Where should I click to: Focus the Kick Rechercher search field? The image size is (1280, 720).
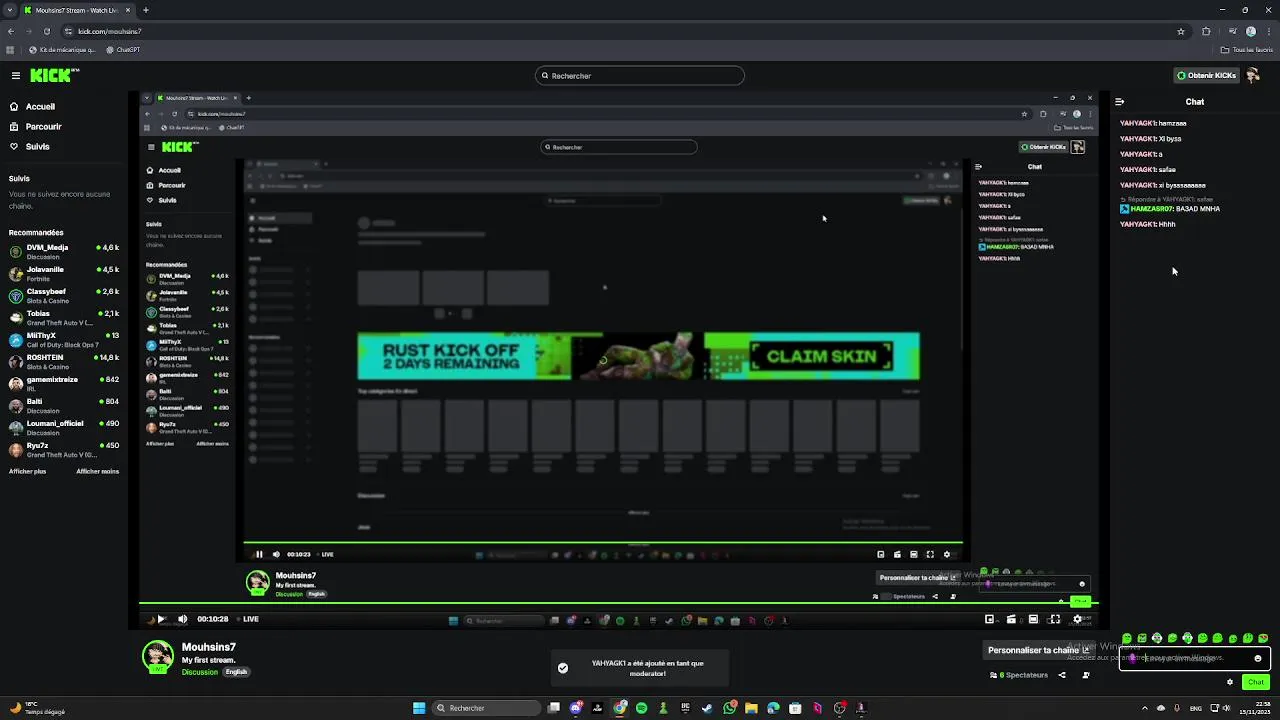(x=640, y=76)
